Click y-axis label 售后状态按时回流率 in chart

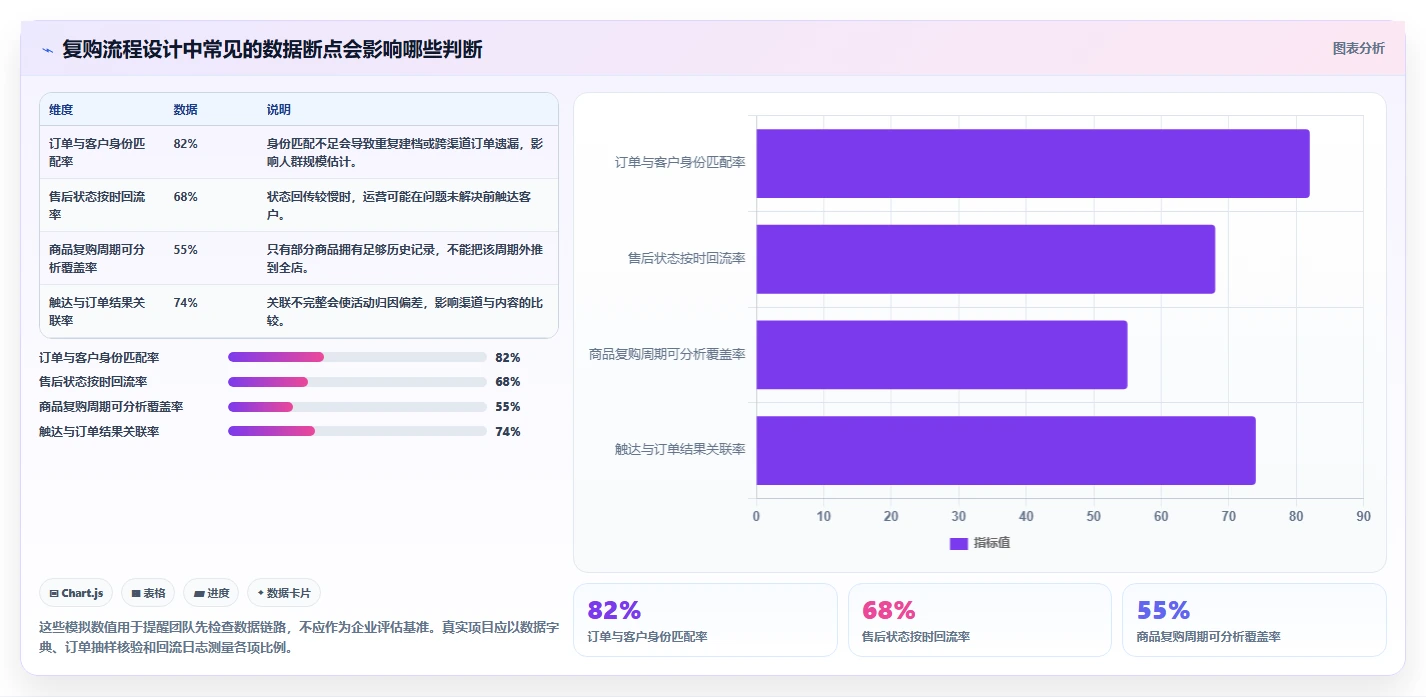686,258
